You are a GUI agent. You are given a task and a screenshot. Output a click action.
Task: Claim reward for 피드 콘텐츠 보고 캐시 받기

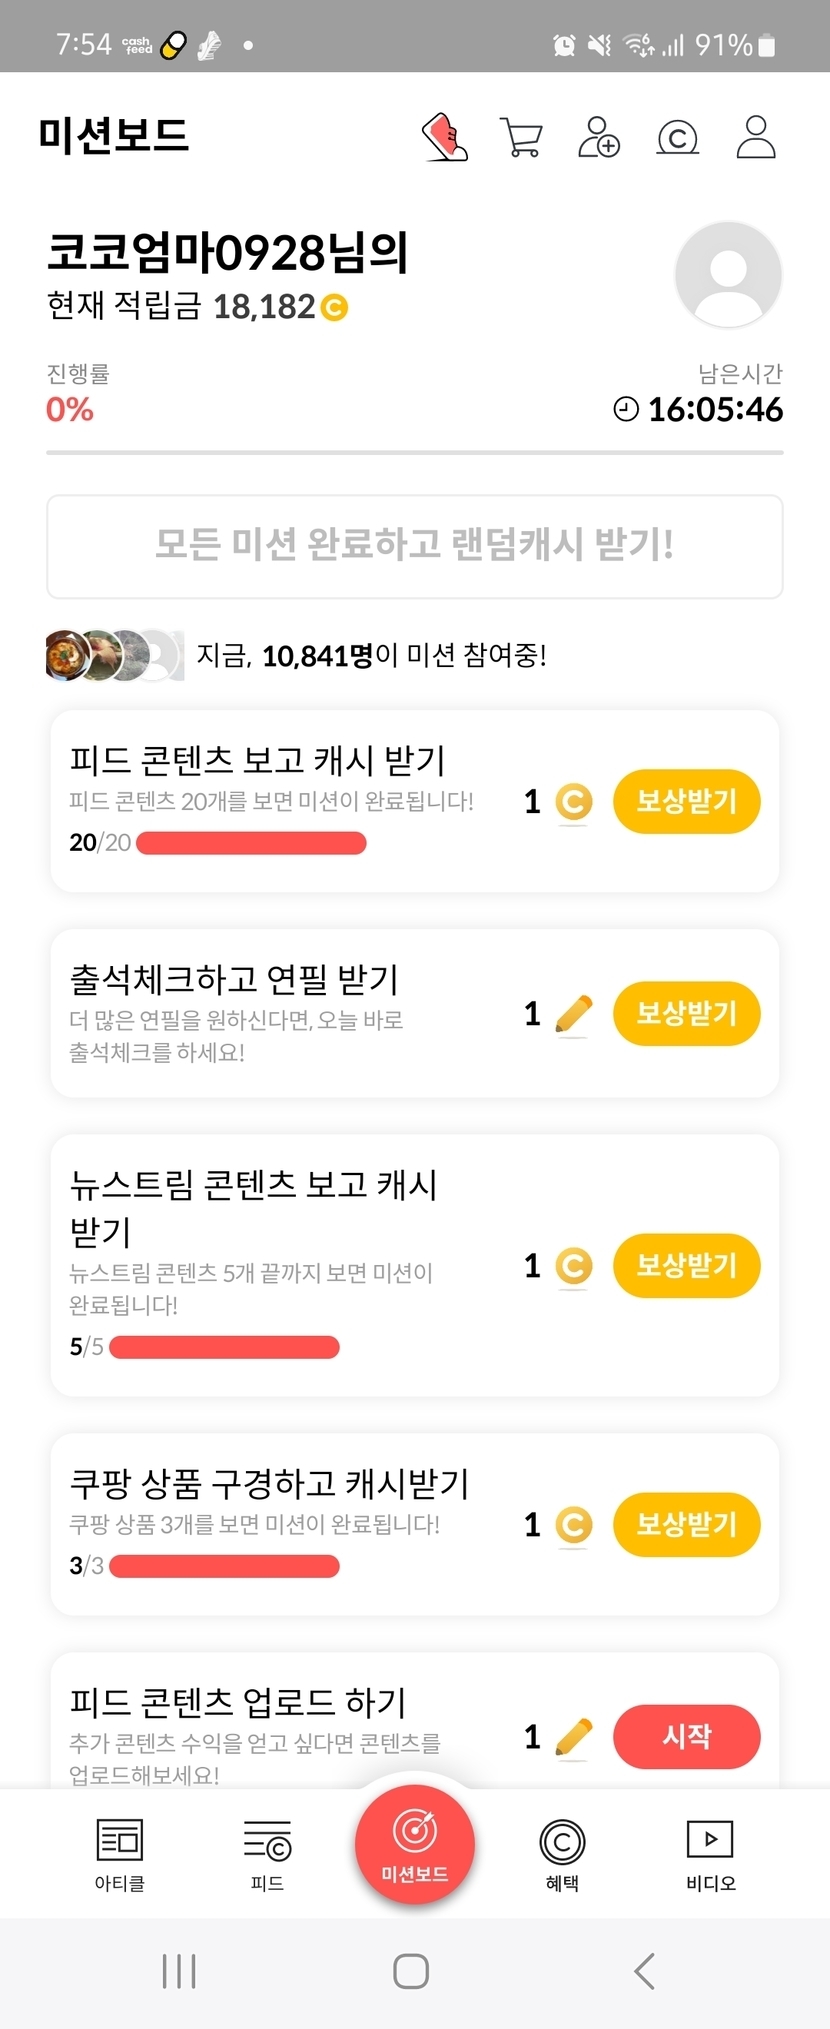[x=686, y=801]
